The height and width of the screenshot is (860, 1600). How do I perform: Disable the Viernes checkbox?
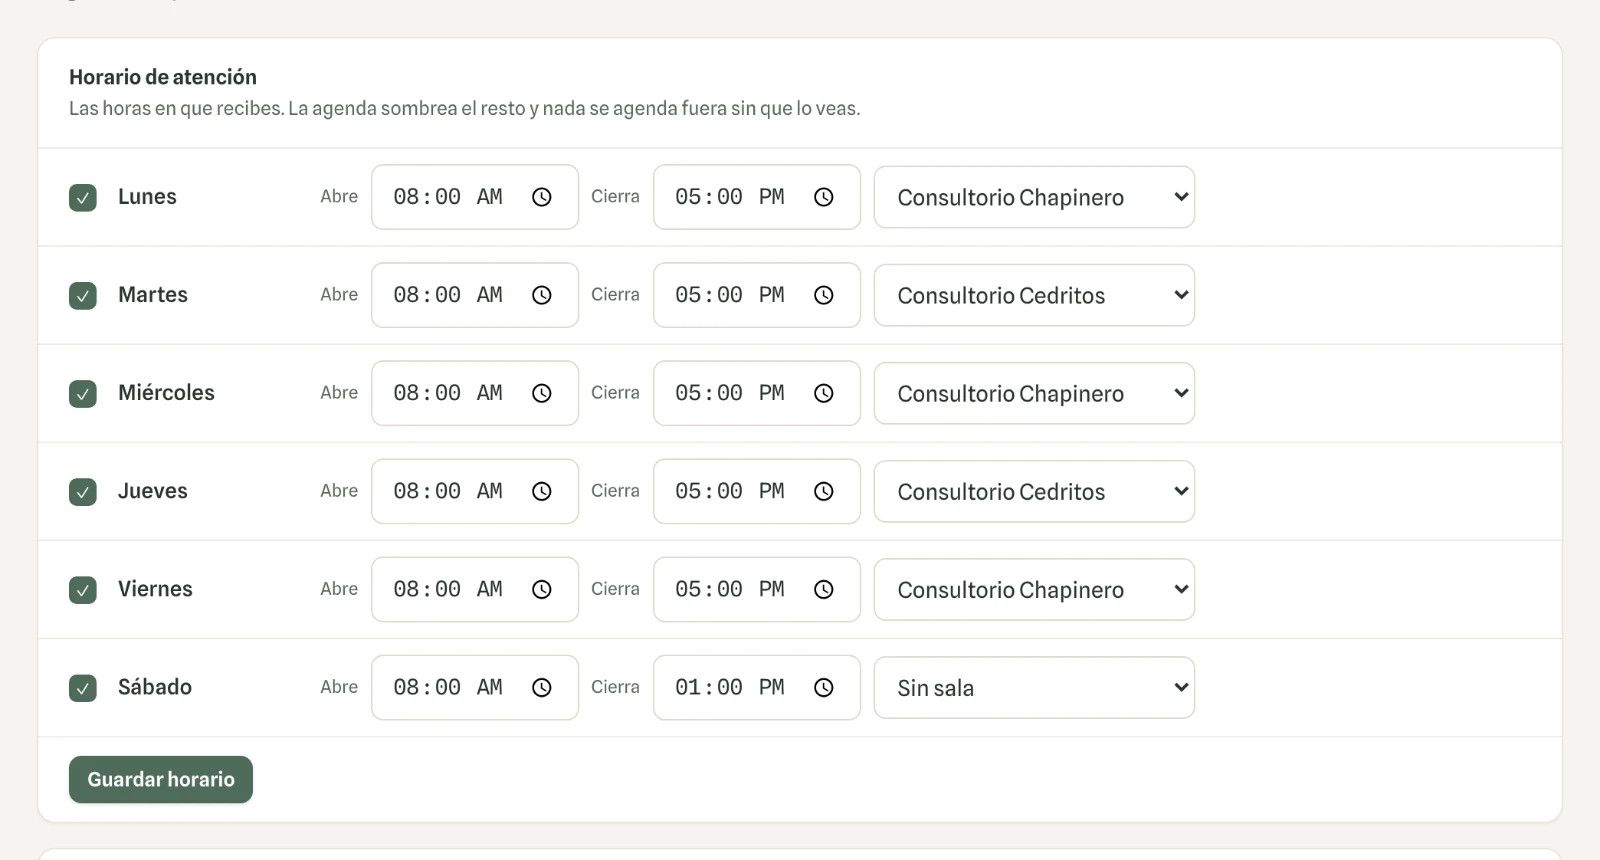coord(83,589)
